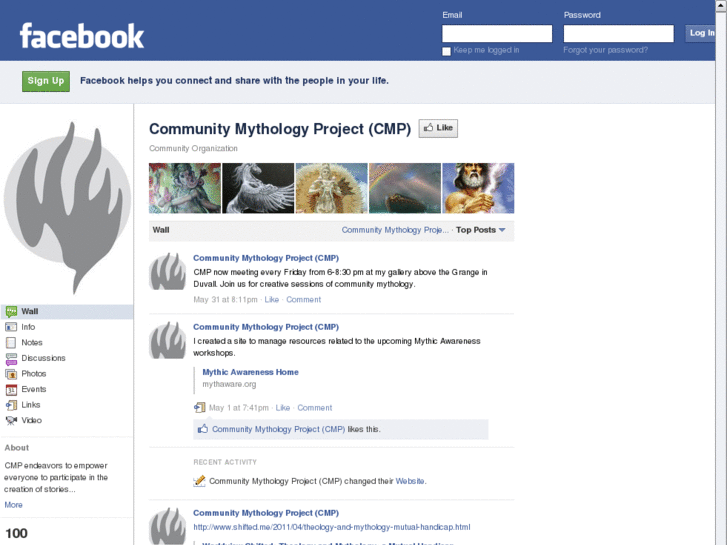
Task: Like the Community Mythology Project page
Action: [438, 128]
